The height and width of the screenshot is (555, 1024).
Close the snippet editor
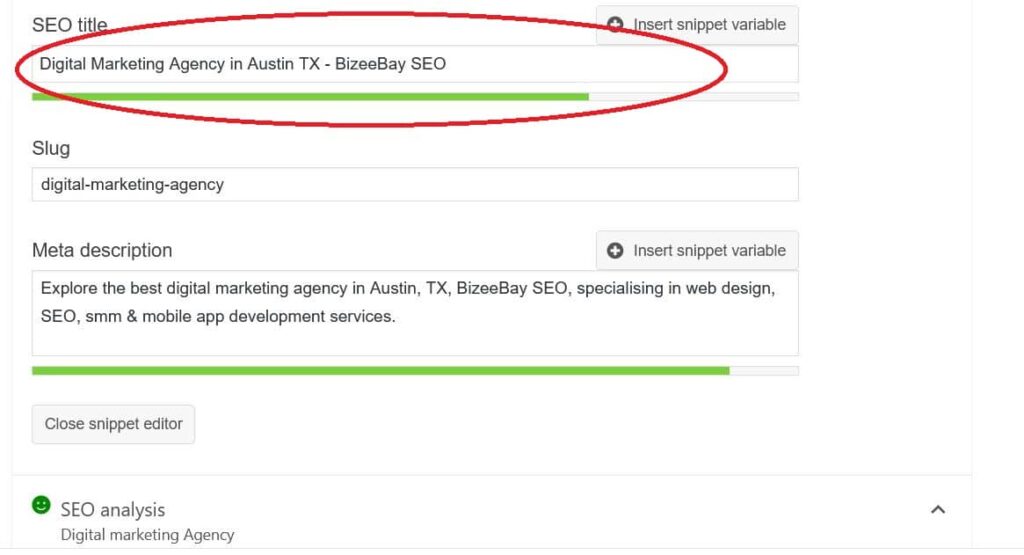(x=113, y=424)
